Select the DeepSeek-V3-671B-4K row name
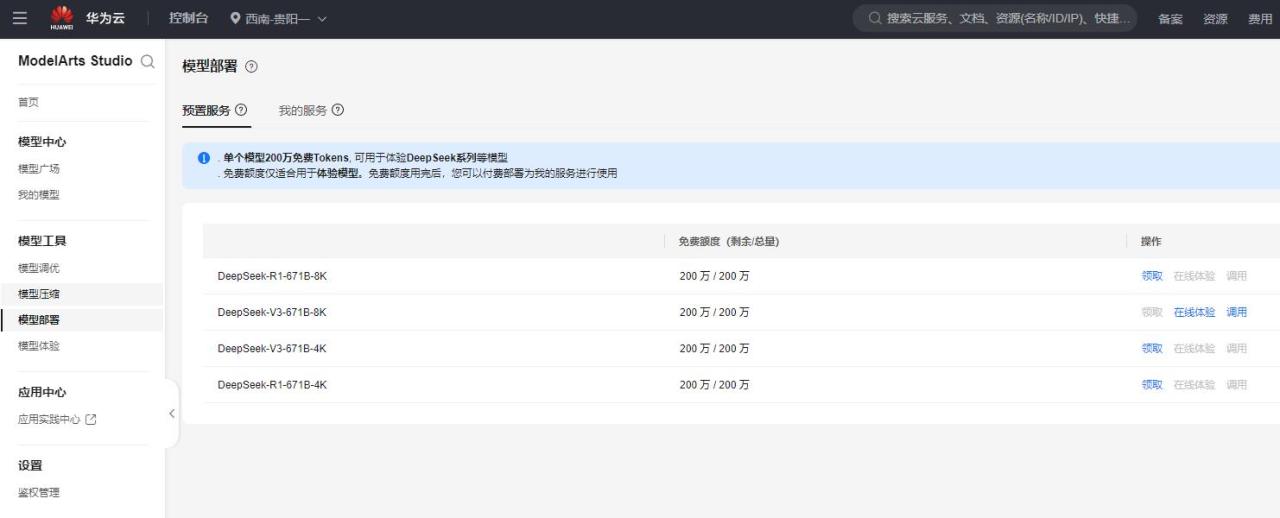 pyautogui.click(x=272, y=348)
